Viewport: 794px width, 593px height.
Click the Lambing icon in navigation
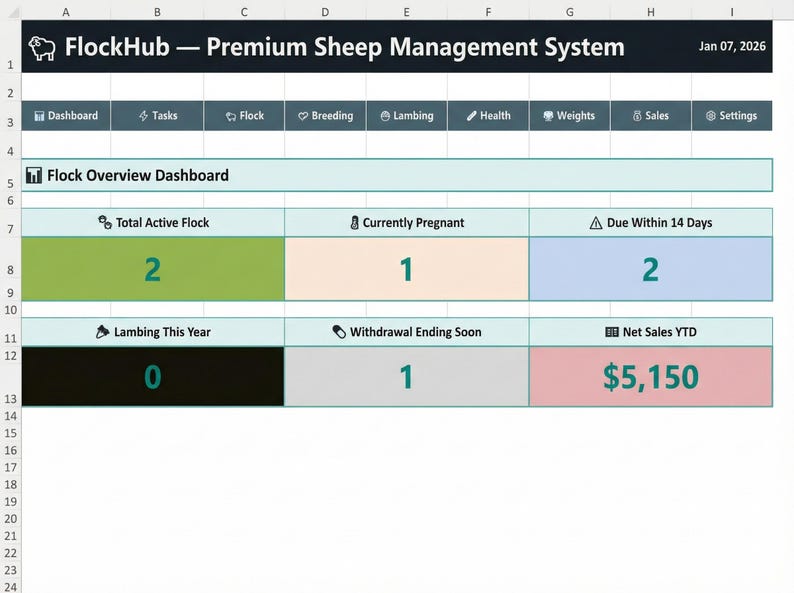pyautogui.click(x=385, y=116)
